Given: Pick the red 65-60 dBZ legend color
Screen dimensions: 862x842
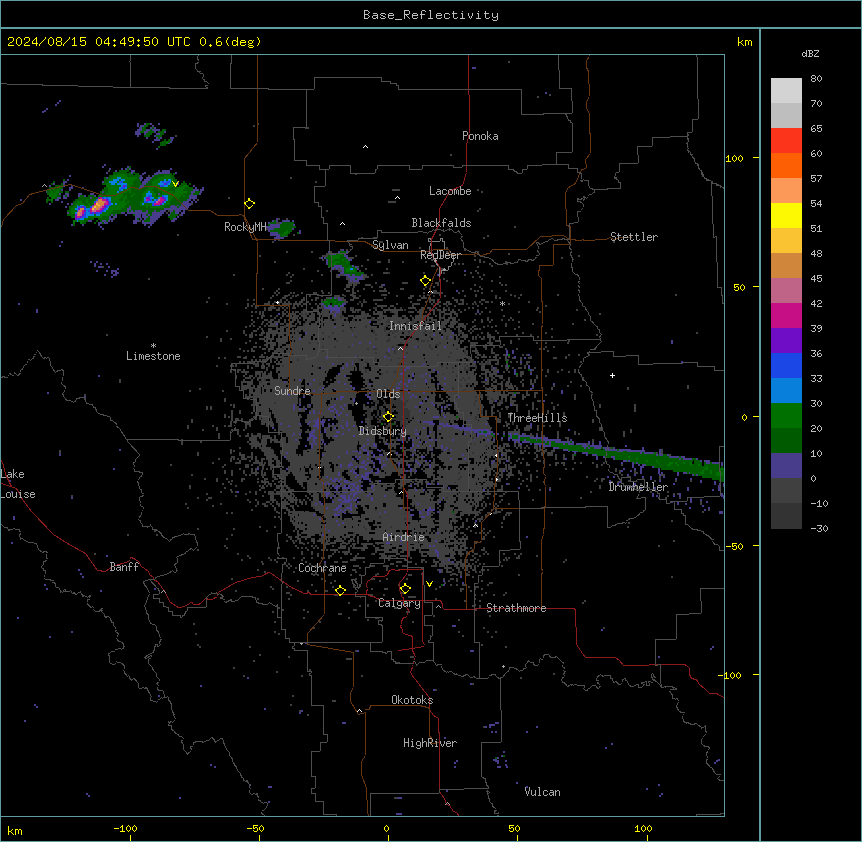Looking at the screenshot, I should click(x=786, y=141).
